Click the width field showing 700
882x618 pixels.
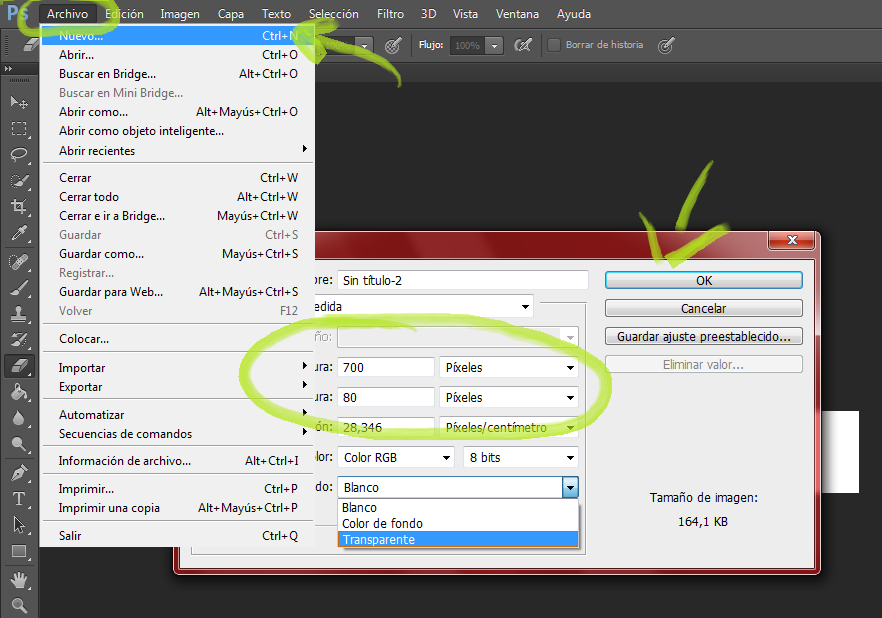386,367
